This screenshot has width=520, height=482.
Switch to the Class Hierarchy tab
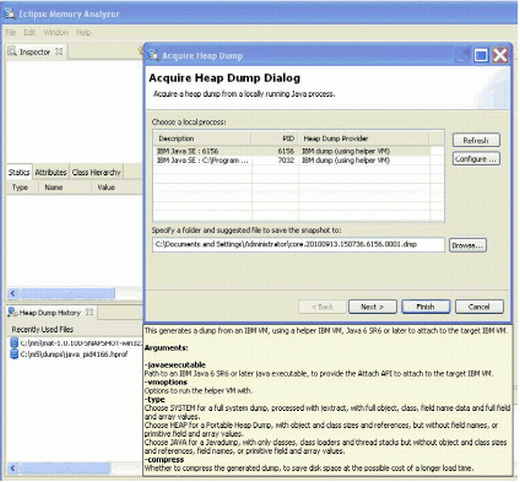[96, 172]
